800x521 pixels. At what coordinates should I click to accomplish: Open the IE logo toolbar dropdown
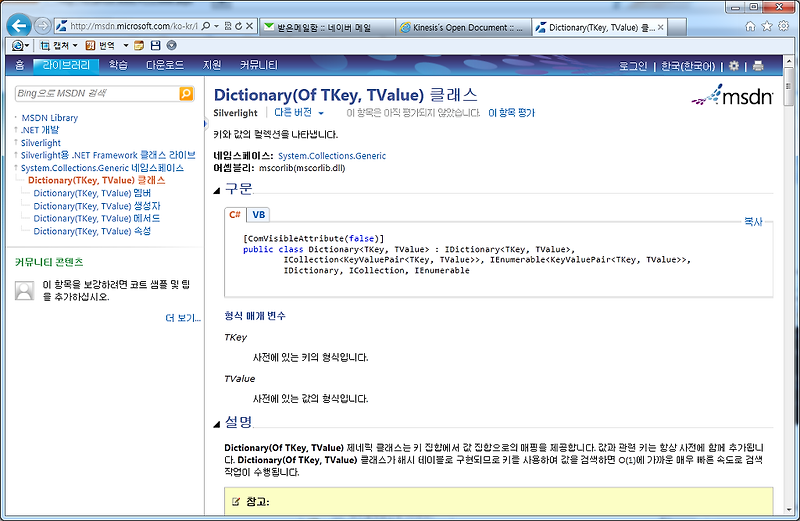(20, 45)
